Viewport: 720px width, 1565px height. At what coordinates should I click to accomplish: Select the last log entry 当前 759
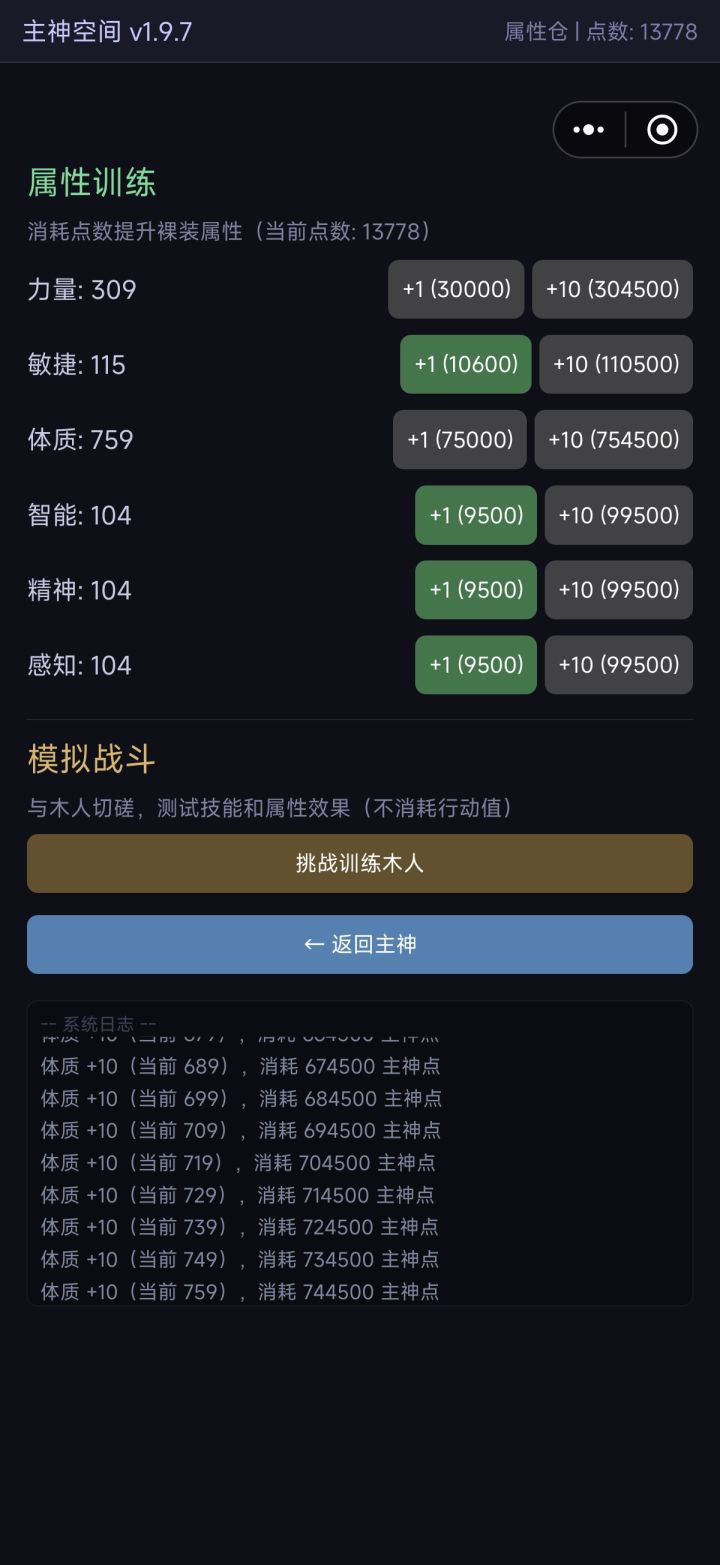point(240,1291)
